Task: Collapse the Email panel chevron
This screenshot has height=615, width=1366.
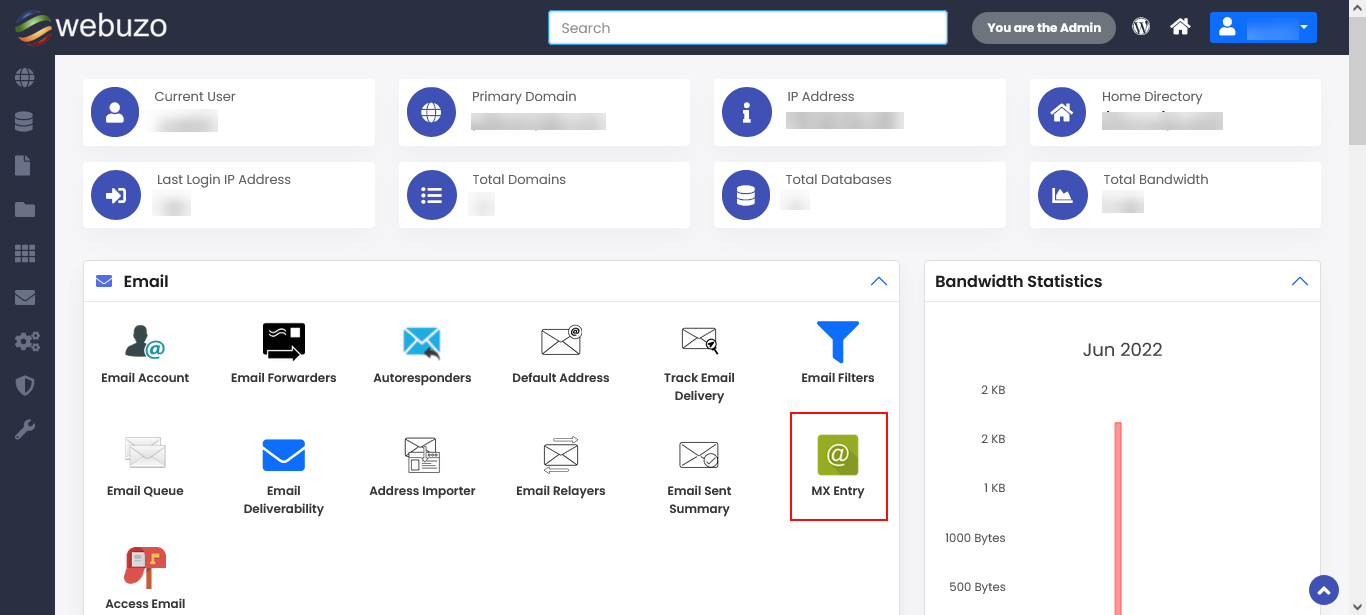Action: click(878, 282)
